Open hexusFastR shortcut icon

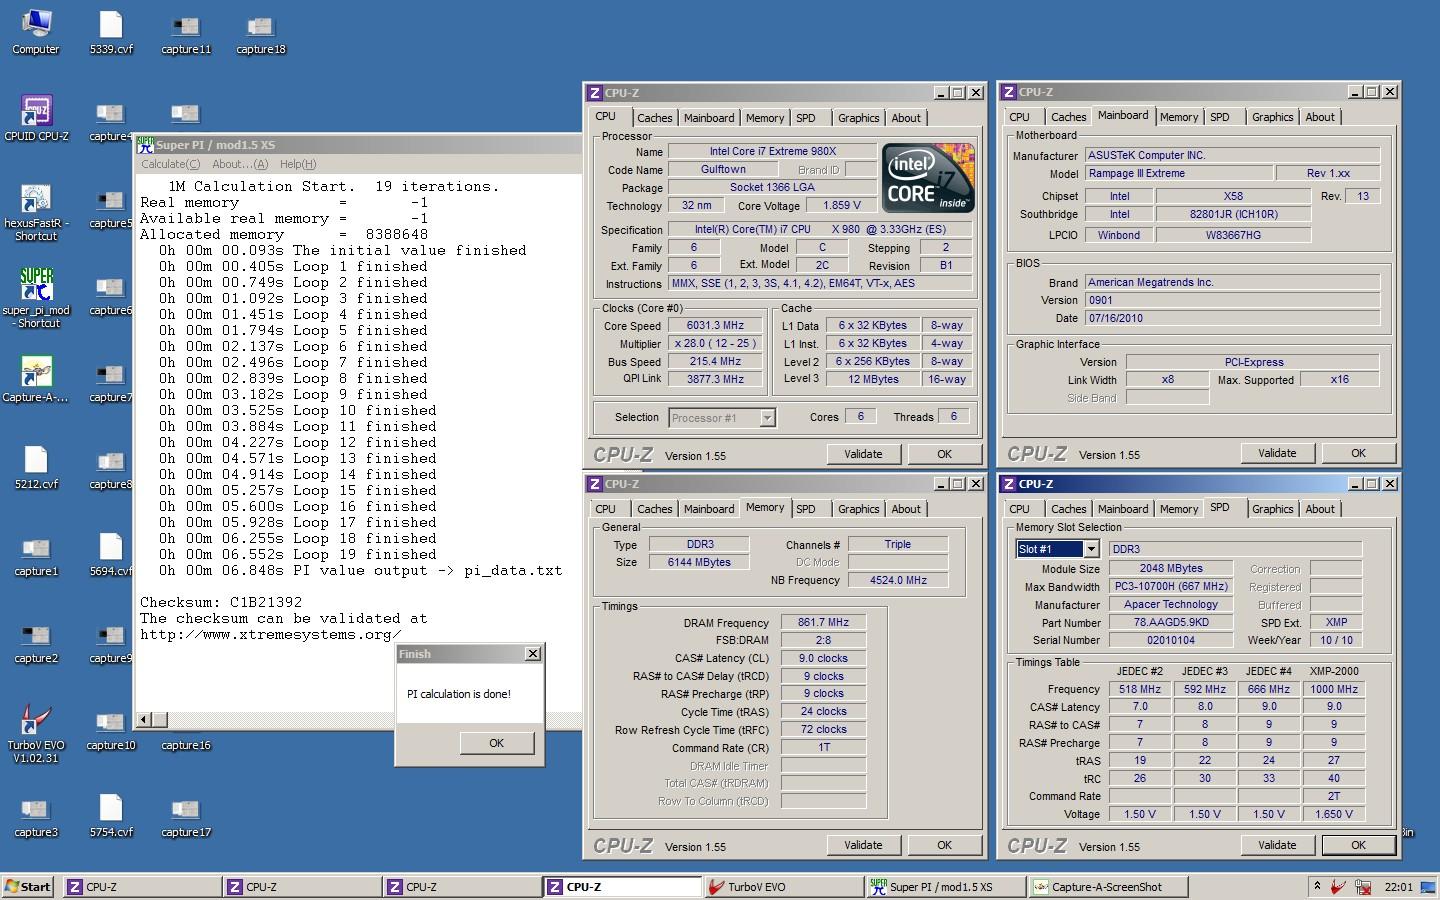36,211
